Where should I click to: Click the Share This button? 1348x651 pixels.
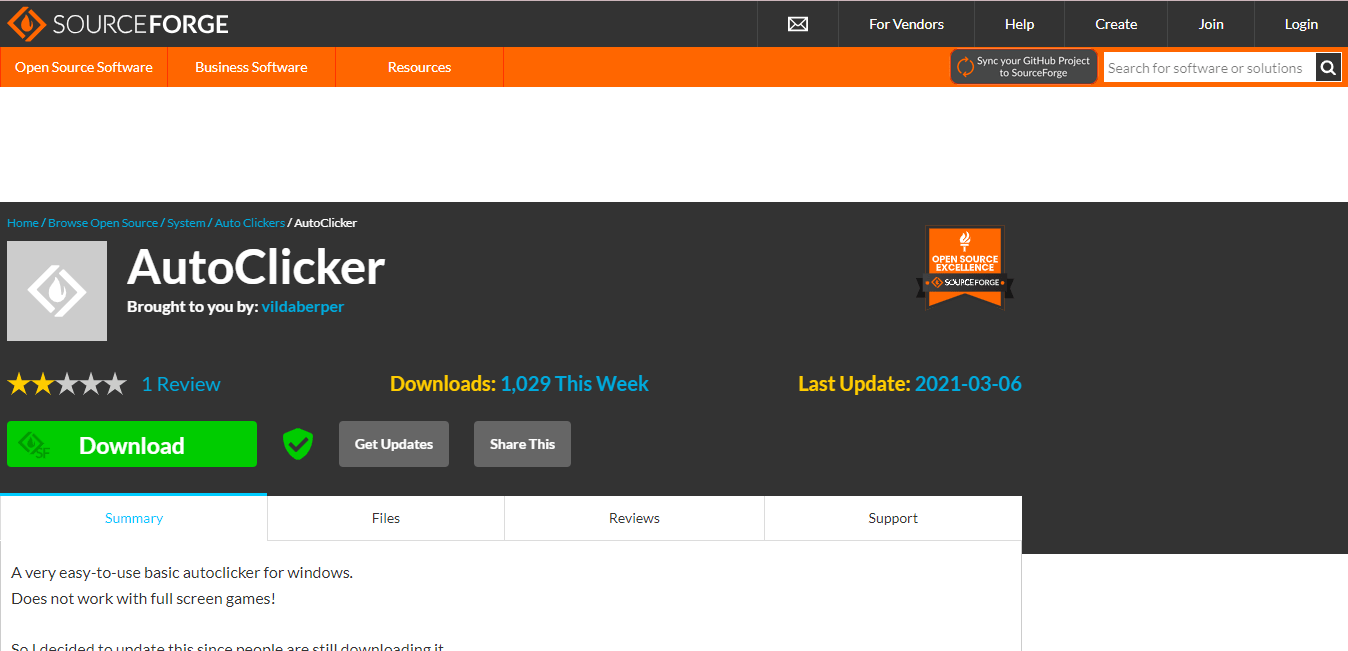pyautogui.click(x=522, y=444)
